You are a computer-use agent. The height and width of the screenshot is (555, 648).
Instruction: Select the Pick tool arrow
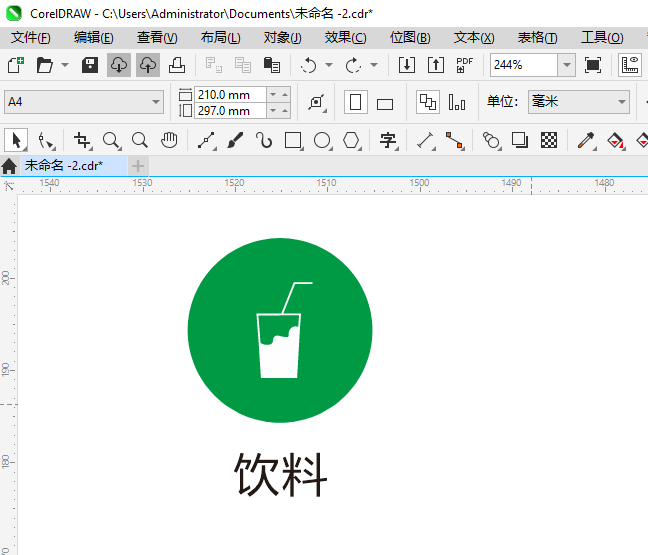tap(16, 140)
